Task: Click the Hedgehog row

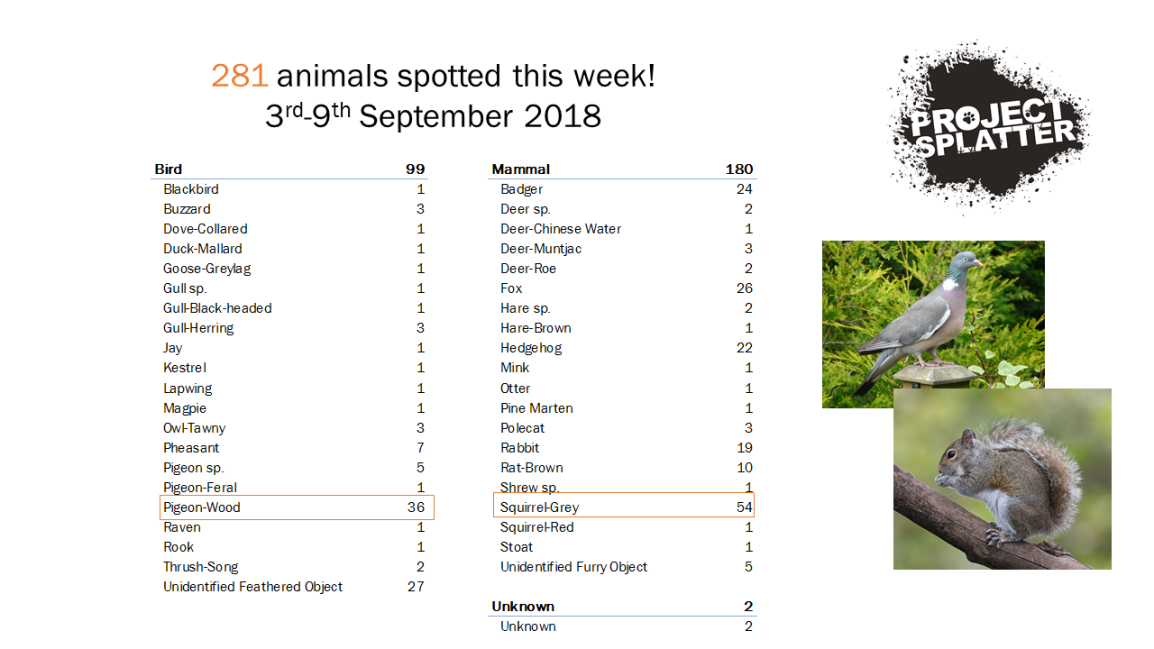Action: click(x=531, y=348)
